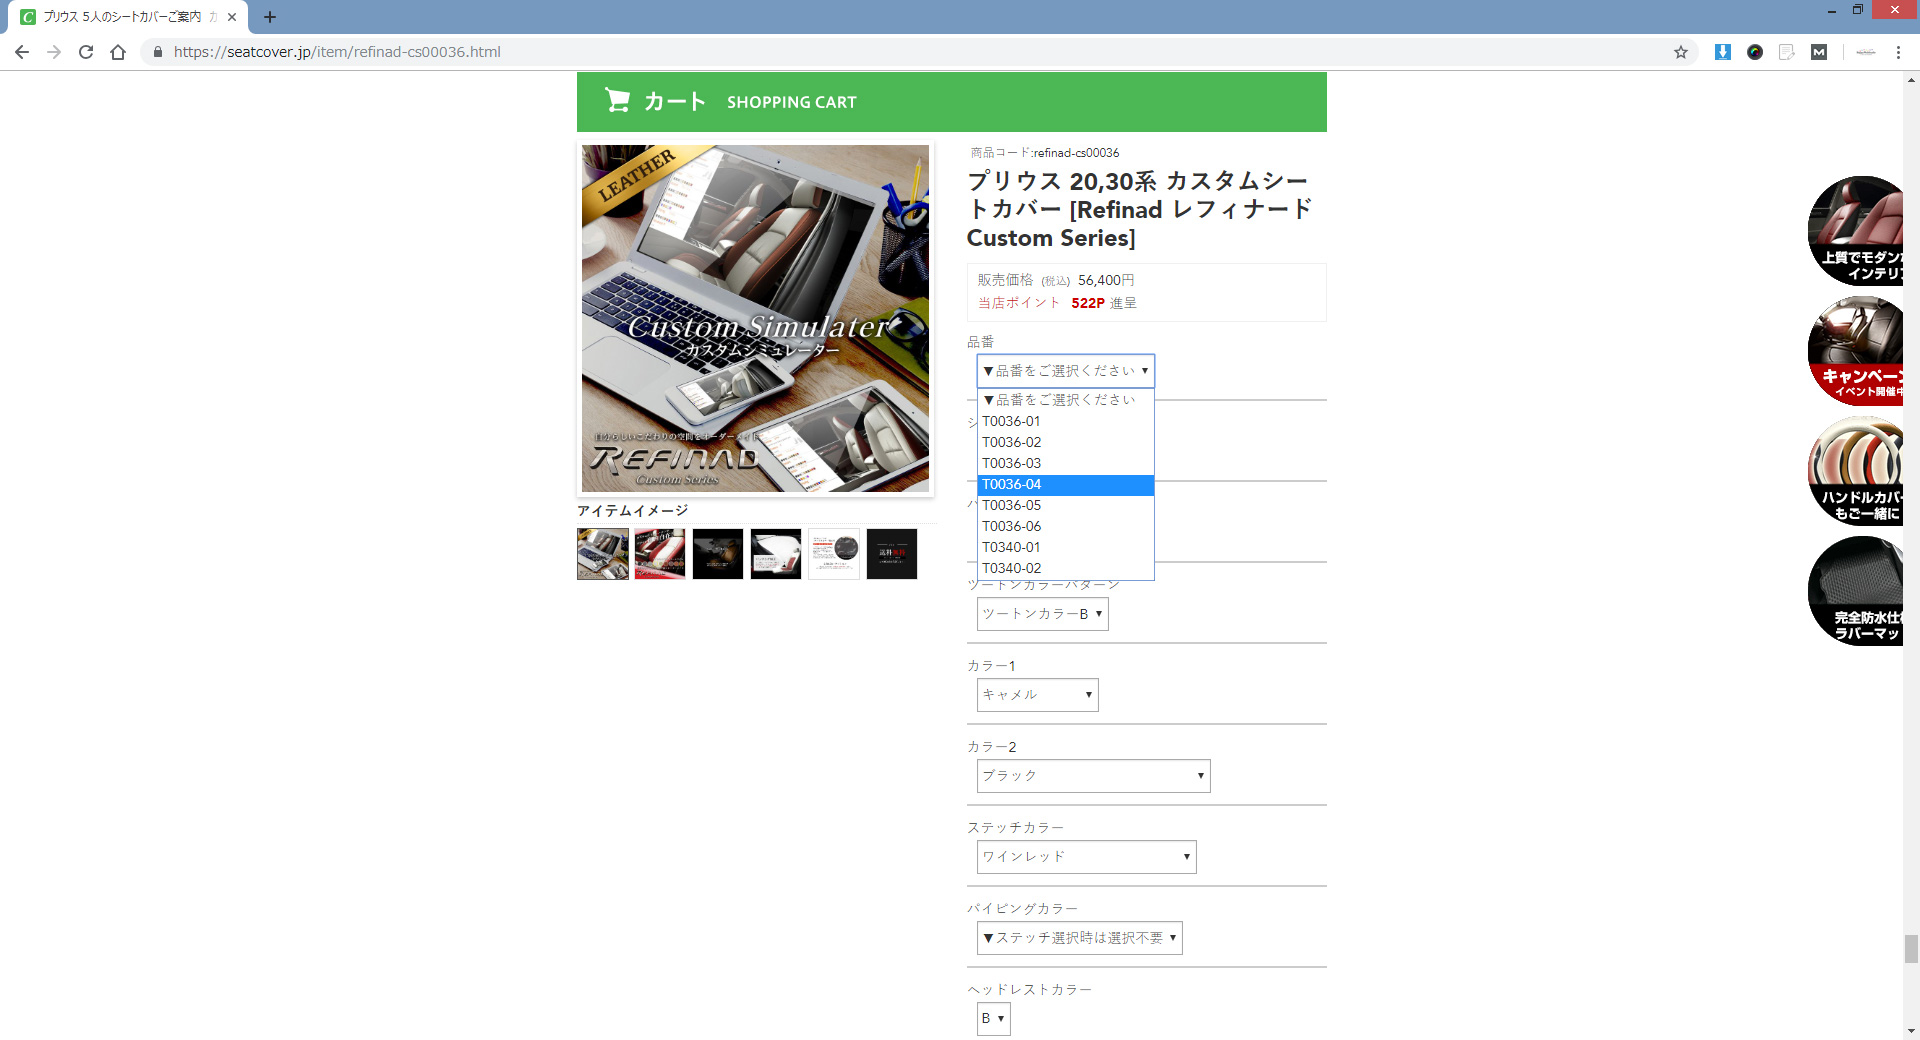Open the ツートンカラーB pattern dropdown
Viewport: 1920px width, 1040px height.
(1043, 614)
